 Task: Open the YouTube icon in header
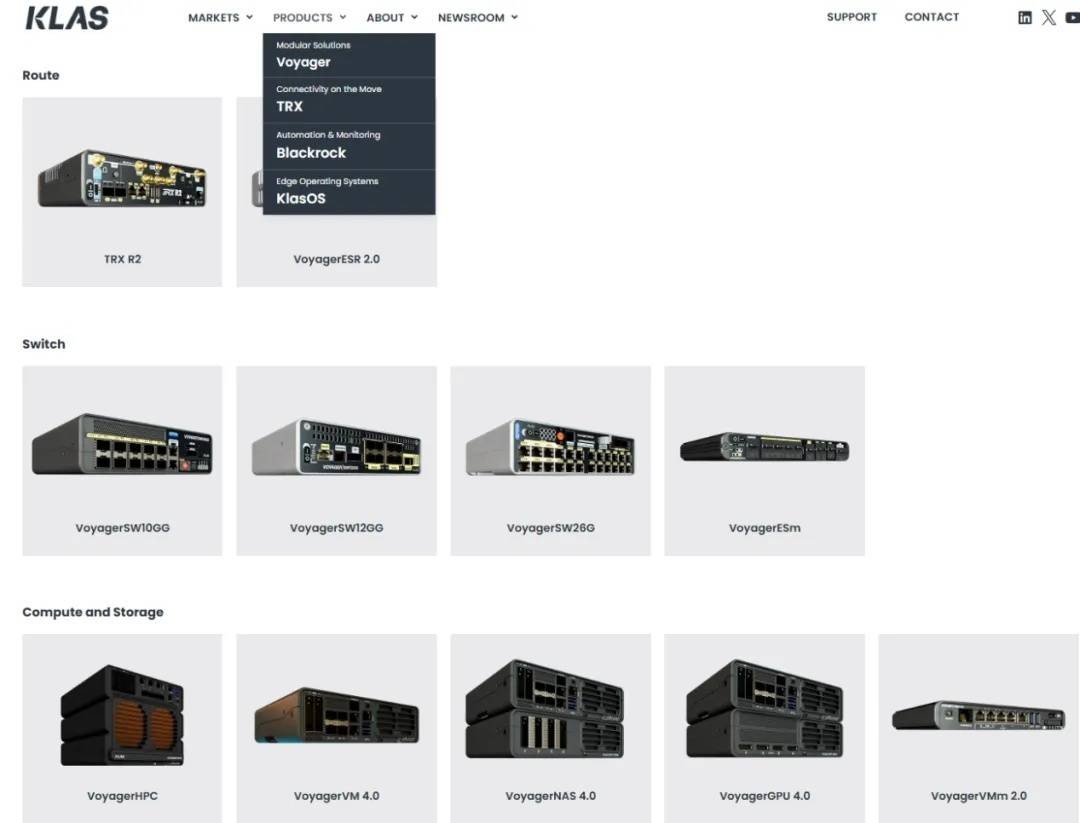tap(1071, 17)
